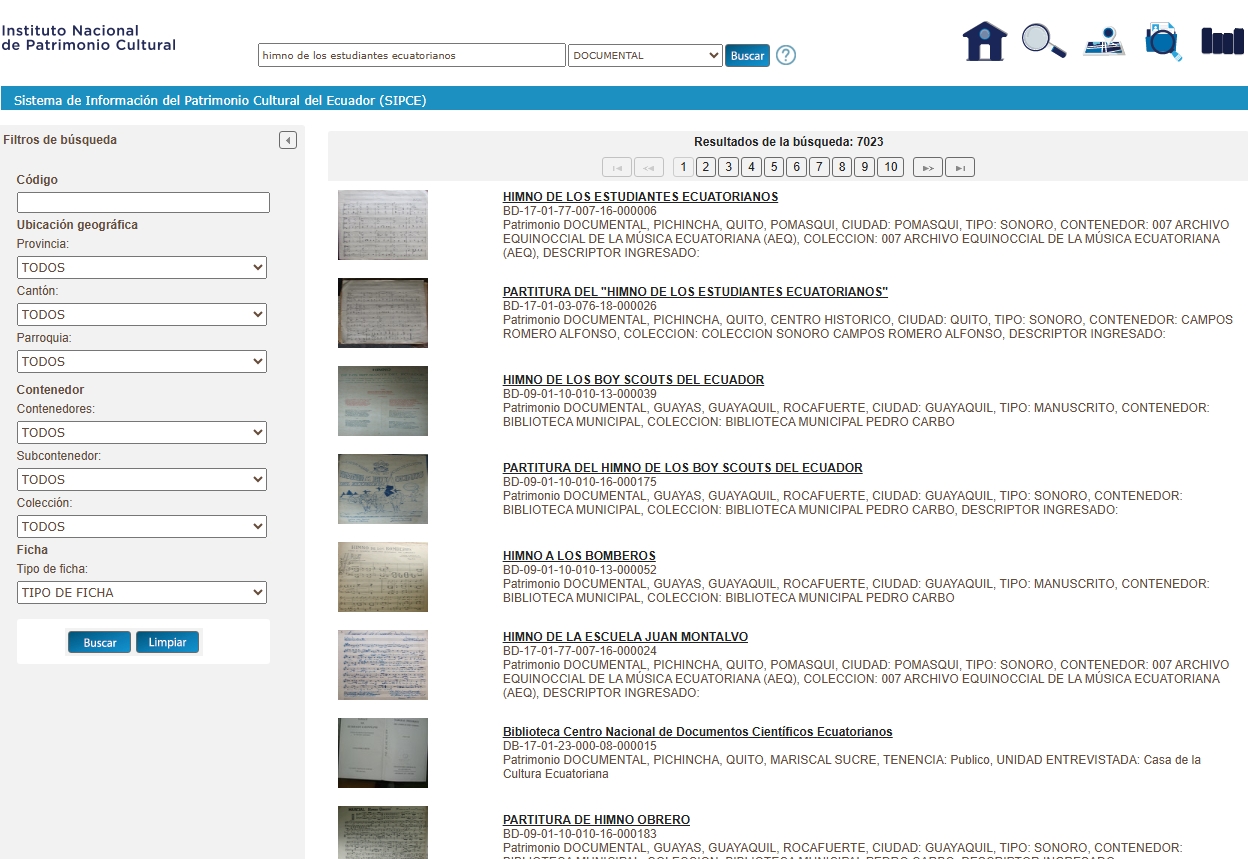Select results page 10

(x=890, y=167)
